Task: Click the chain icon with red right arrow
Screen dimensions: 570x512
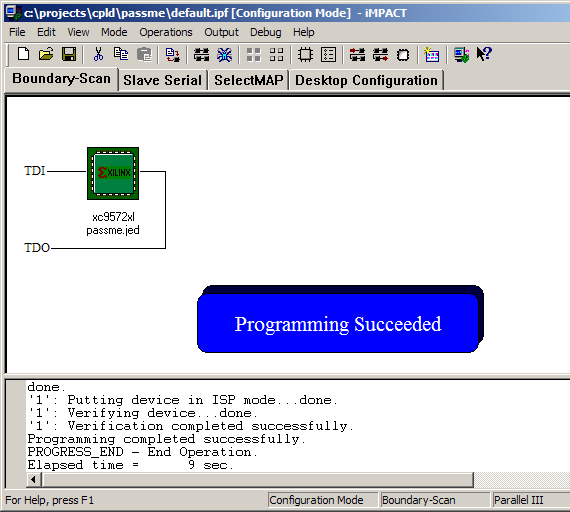Action: point(380,55)
